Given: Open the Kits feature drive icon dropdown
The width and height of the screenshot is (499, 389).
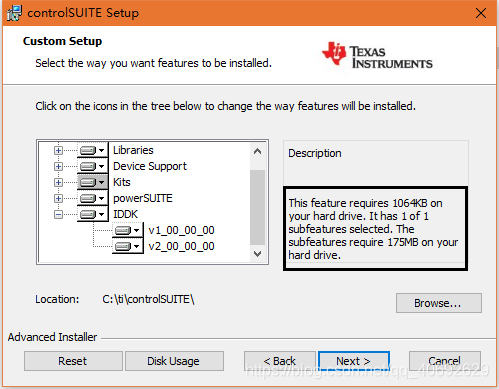Looking at the screenshot, I should point(93,182).
